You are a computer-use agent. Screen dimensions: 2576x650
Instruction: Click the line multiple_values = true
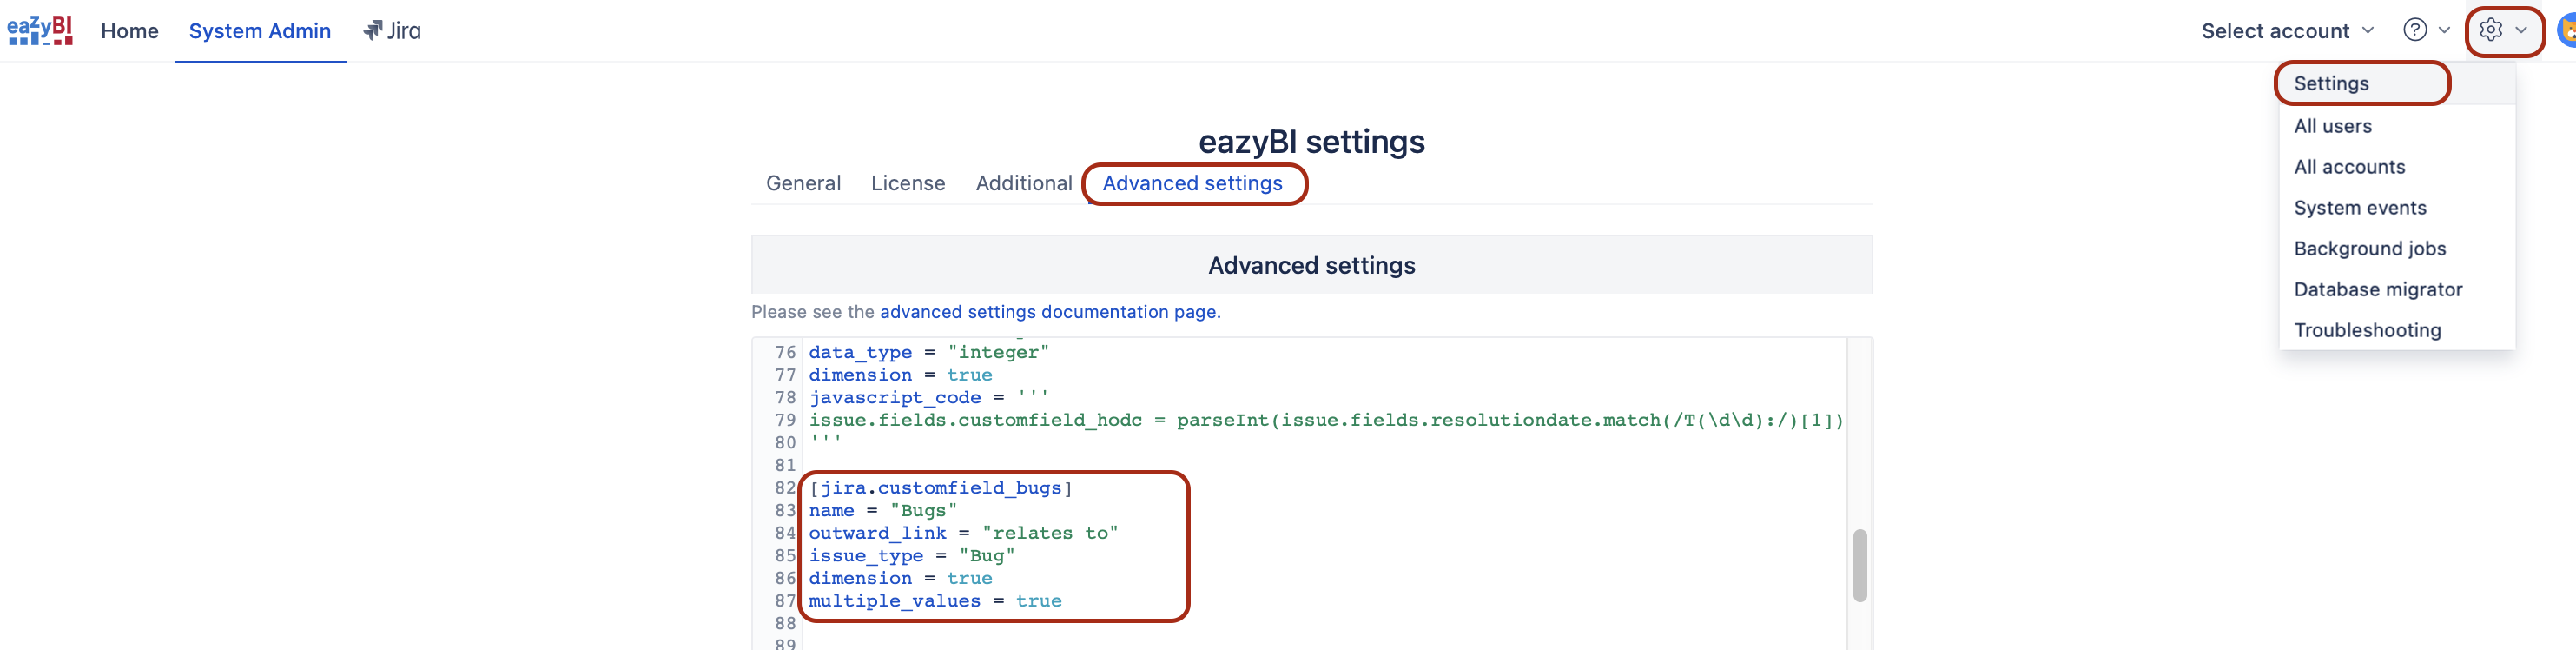pos(935,601)
